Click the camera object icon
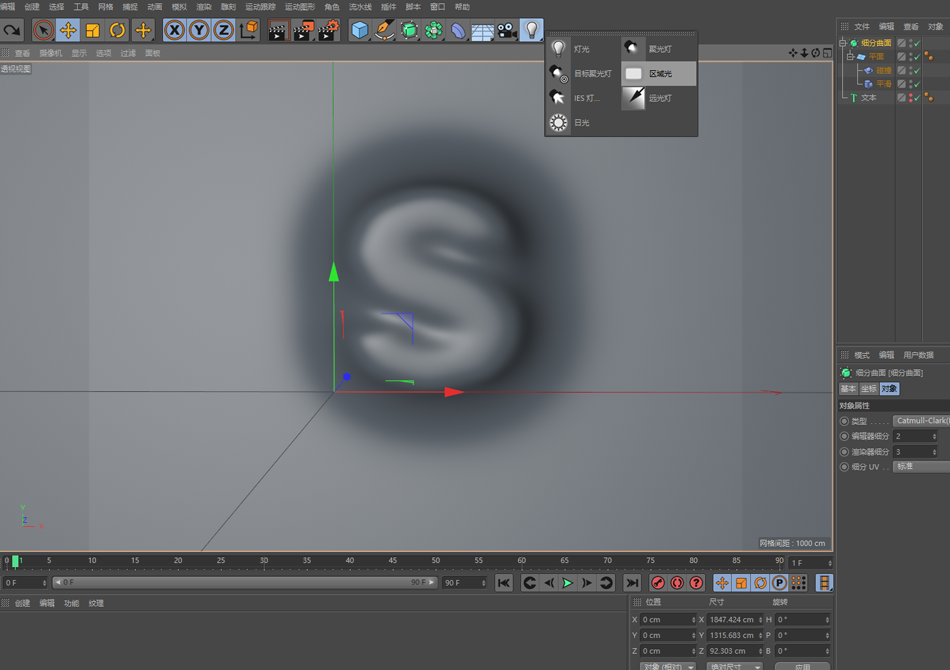This screenshot has height=670, width=950. (x=507, y=30)
